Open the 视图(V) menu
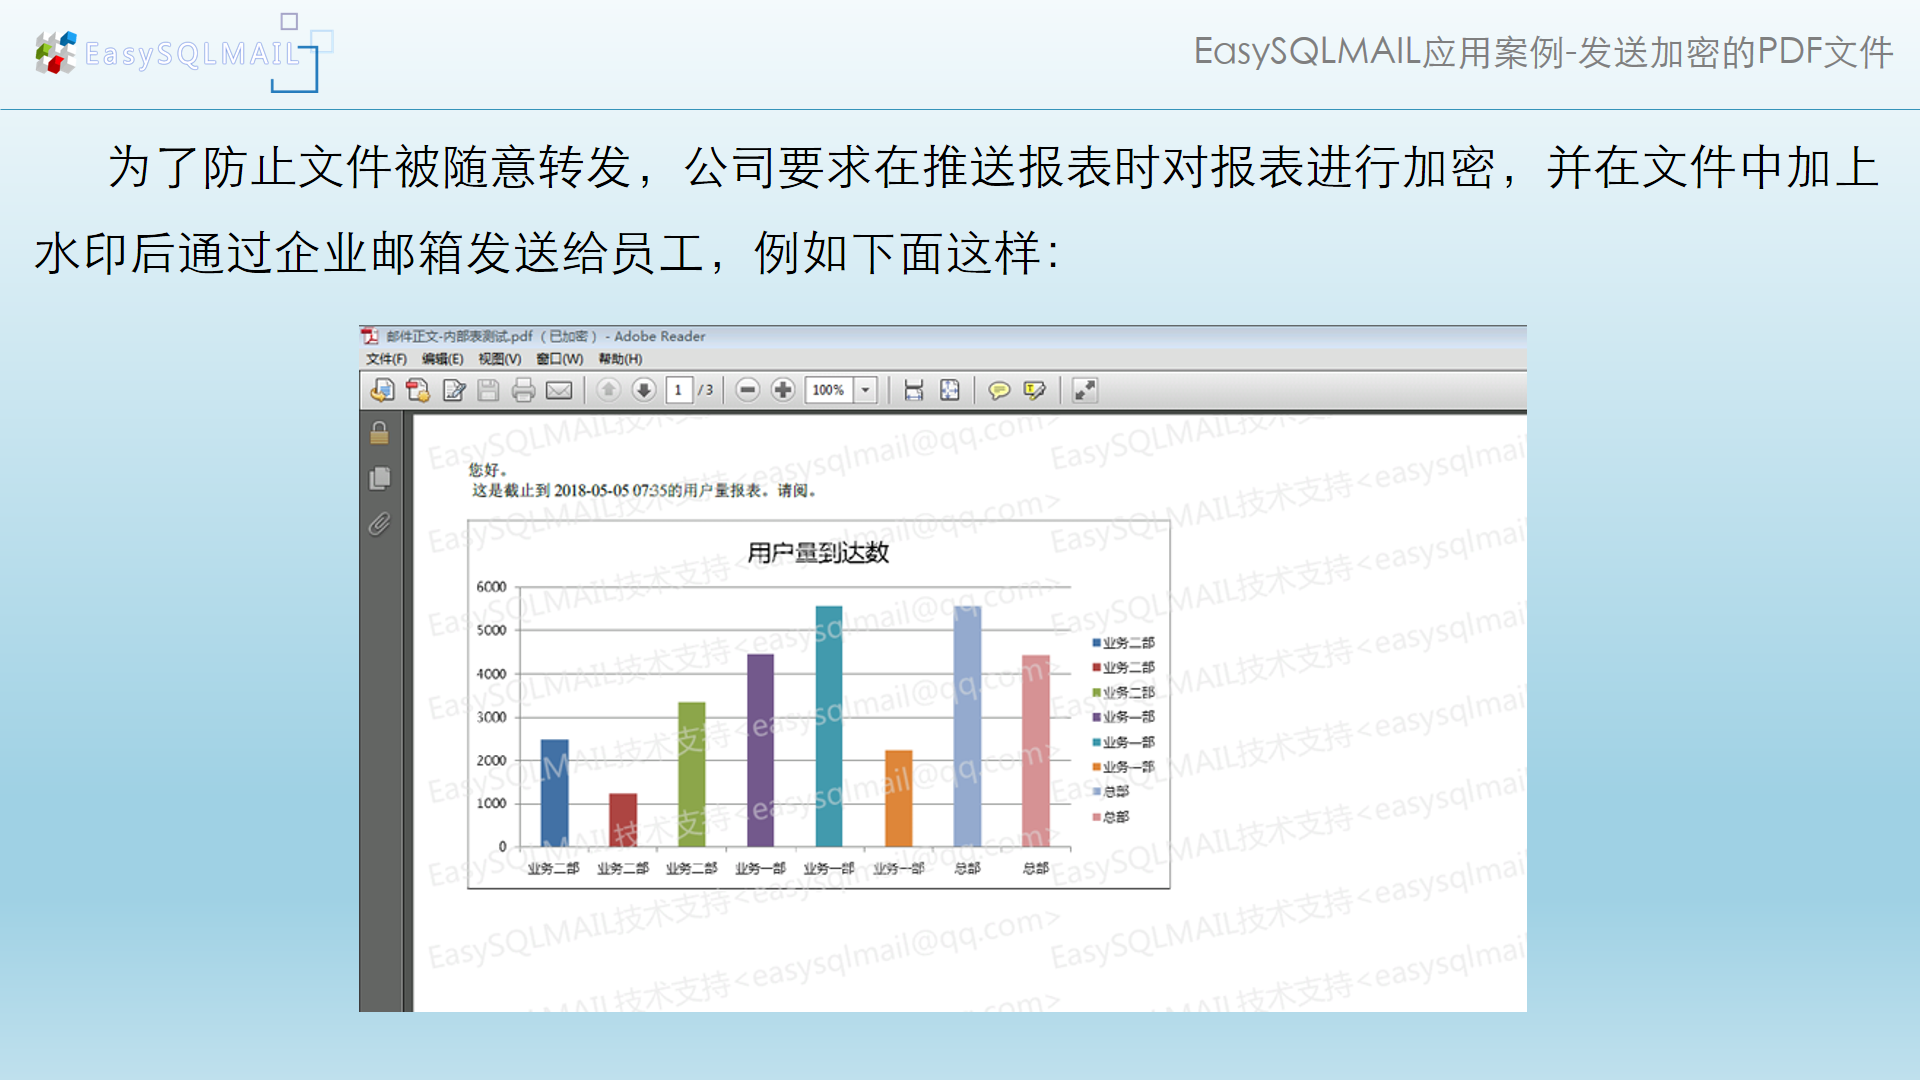1920x1080 pixels. click(x=499, y=359)
